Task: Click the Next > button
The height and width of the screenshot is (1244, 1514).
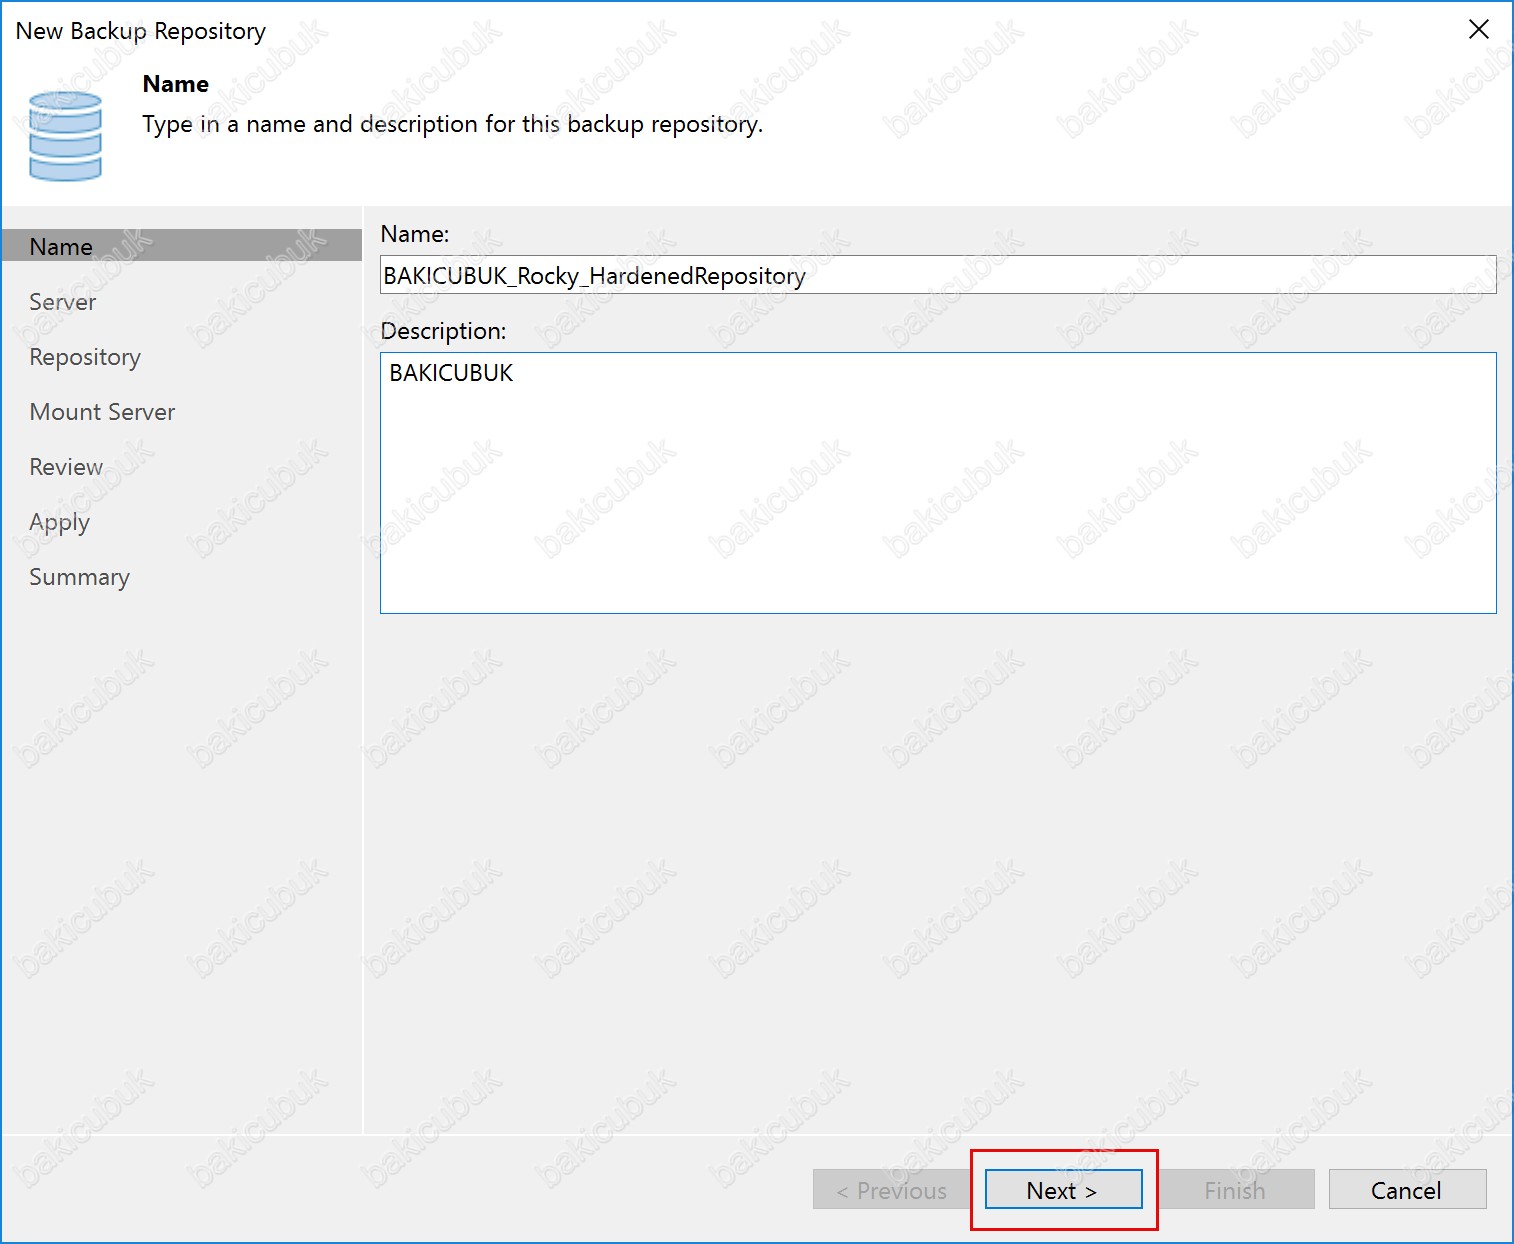Action: tap(1063, 1189)
